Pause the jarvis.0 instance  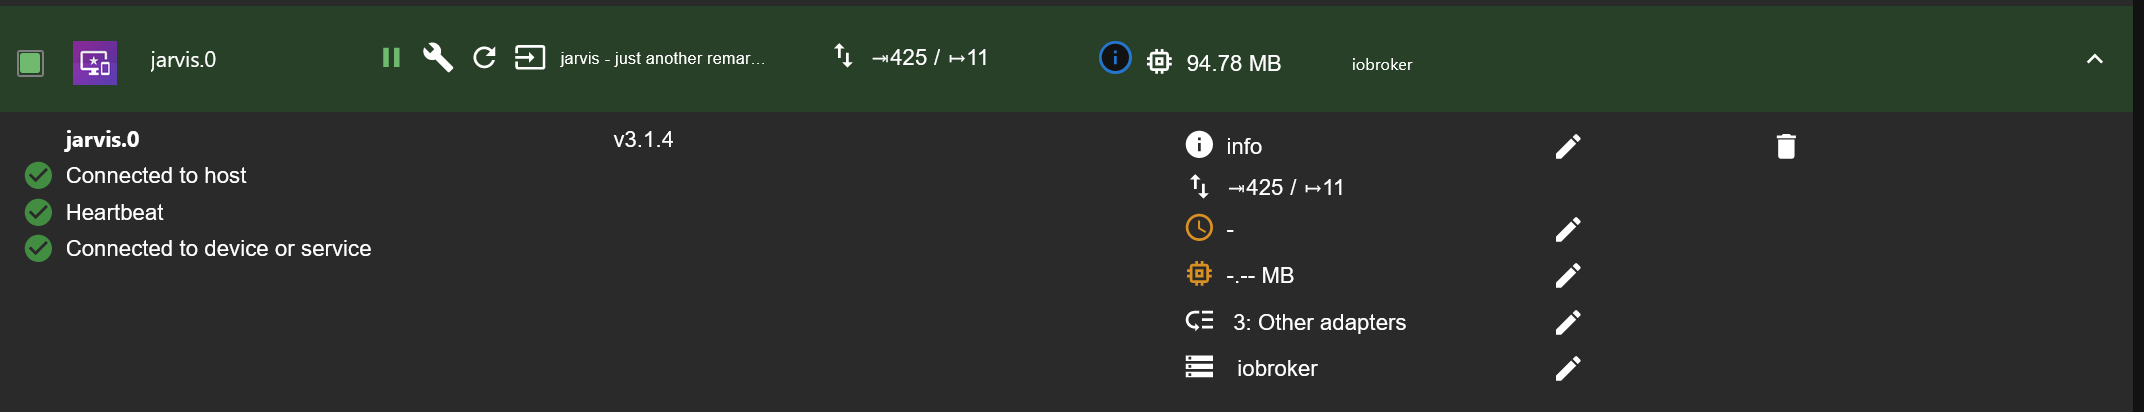tap(391, 58)
